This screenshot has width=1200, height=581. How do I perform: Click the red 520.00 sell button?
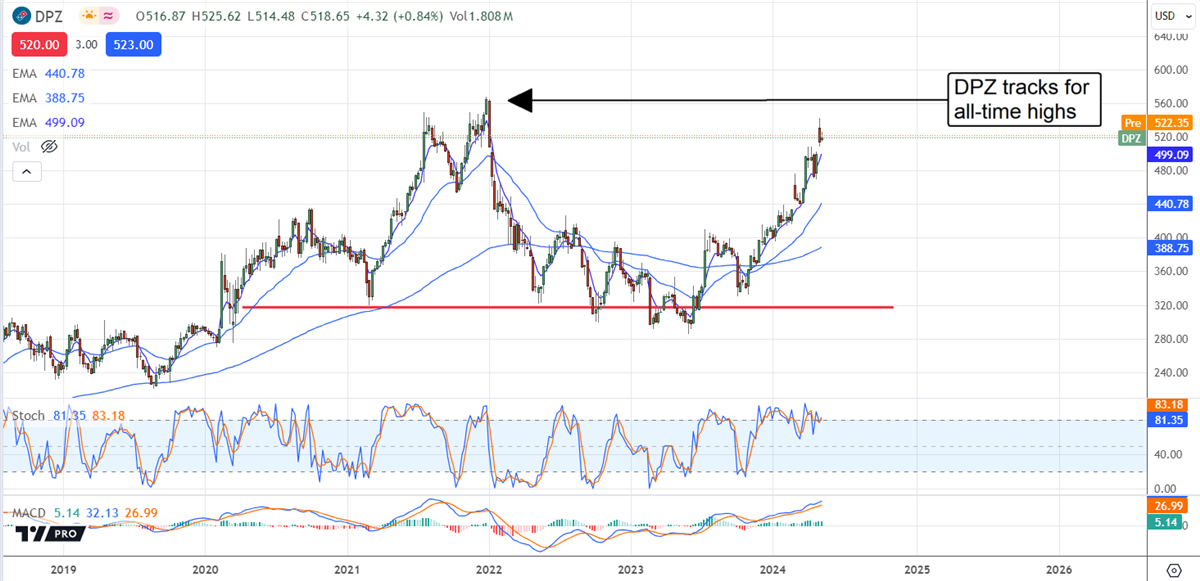click(37, 45)
